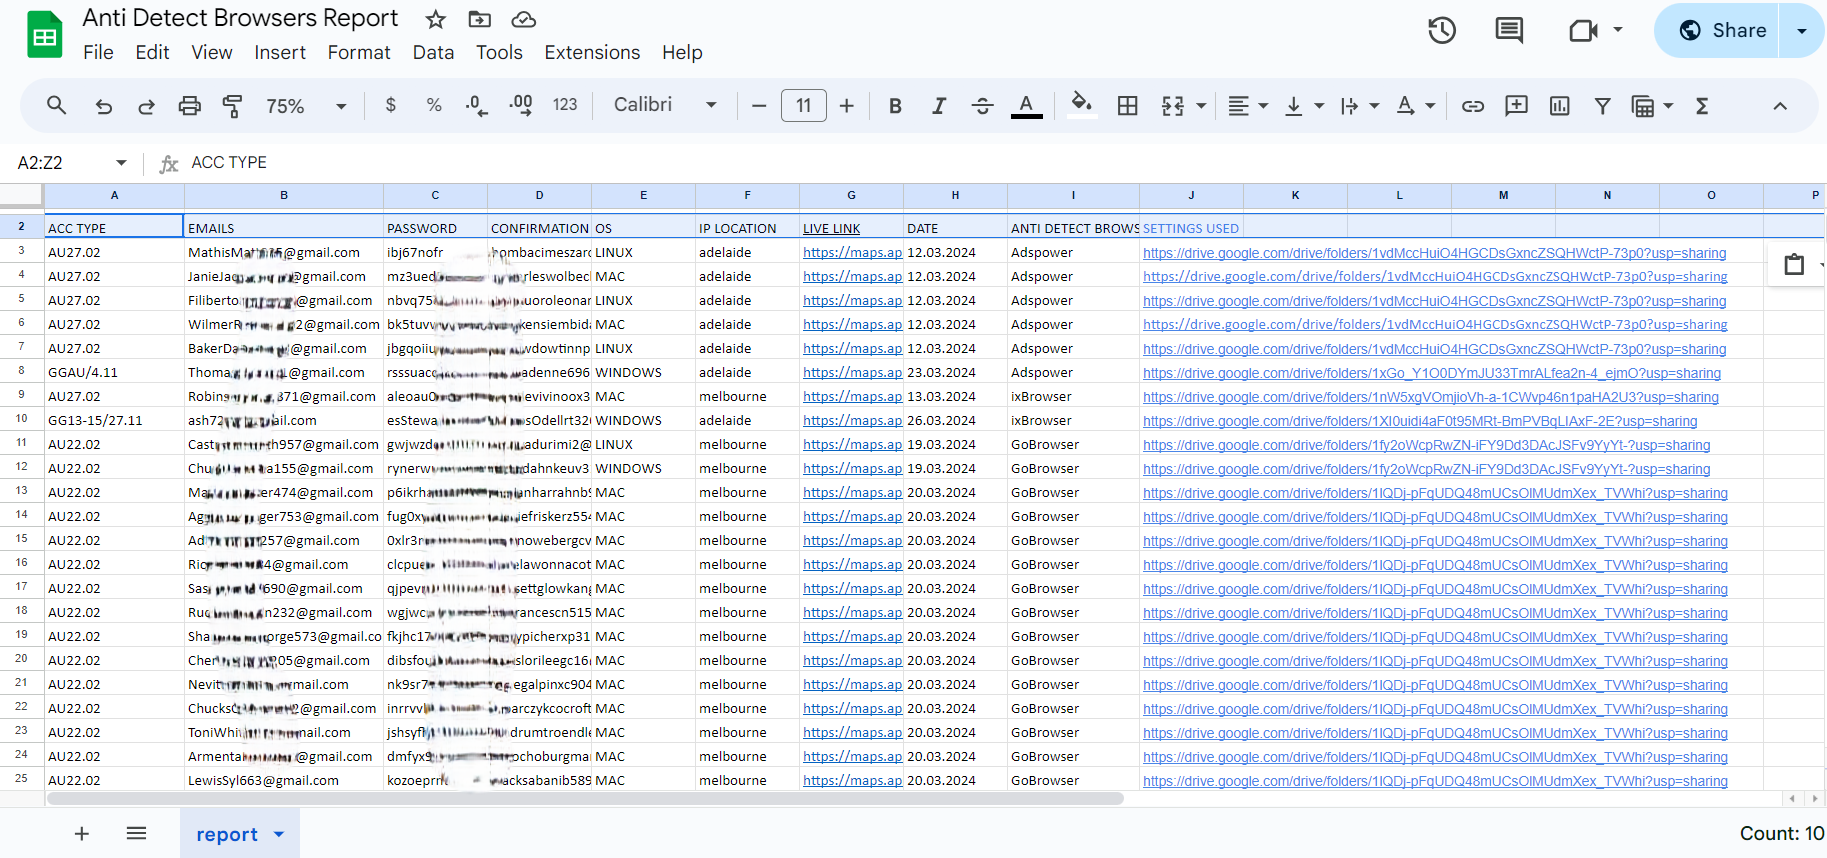Open the paste options clipboard icon
Screen dimensions: 1827x858
[x=1794, y=264]
